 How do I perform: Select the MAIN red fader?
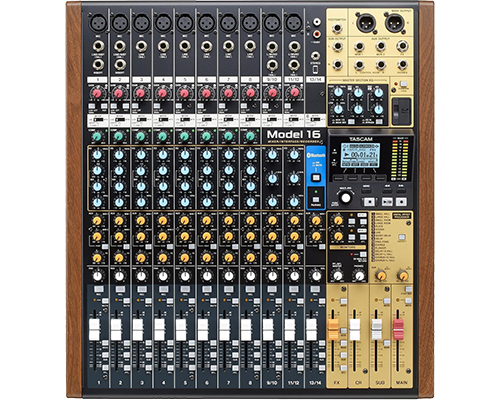click(398, 329)
